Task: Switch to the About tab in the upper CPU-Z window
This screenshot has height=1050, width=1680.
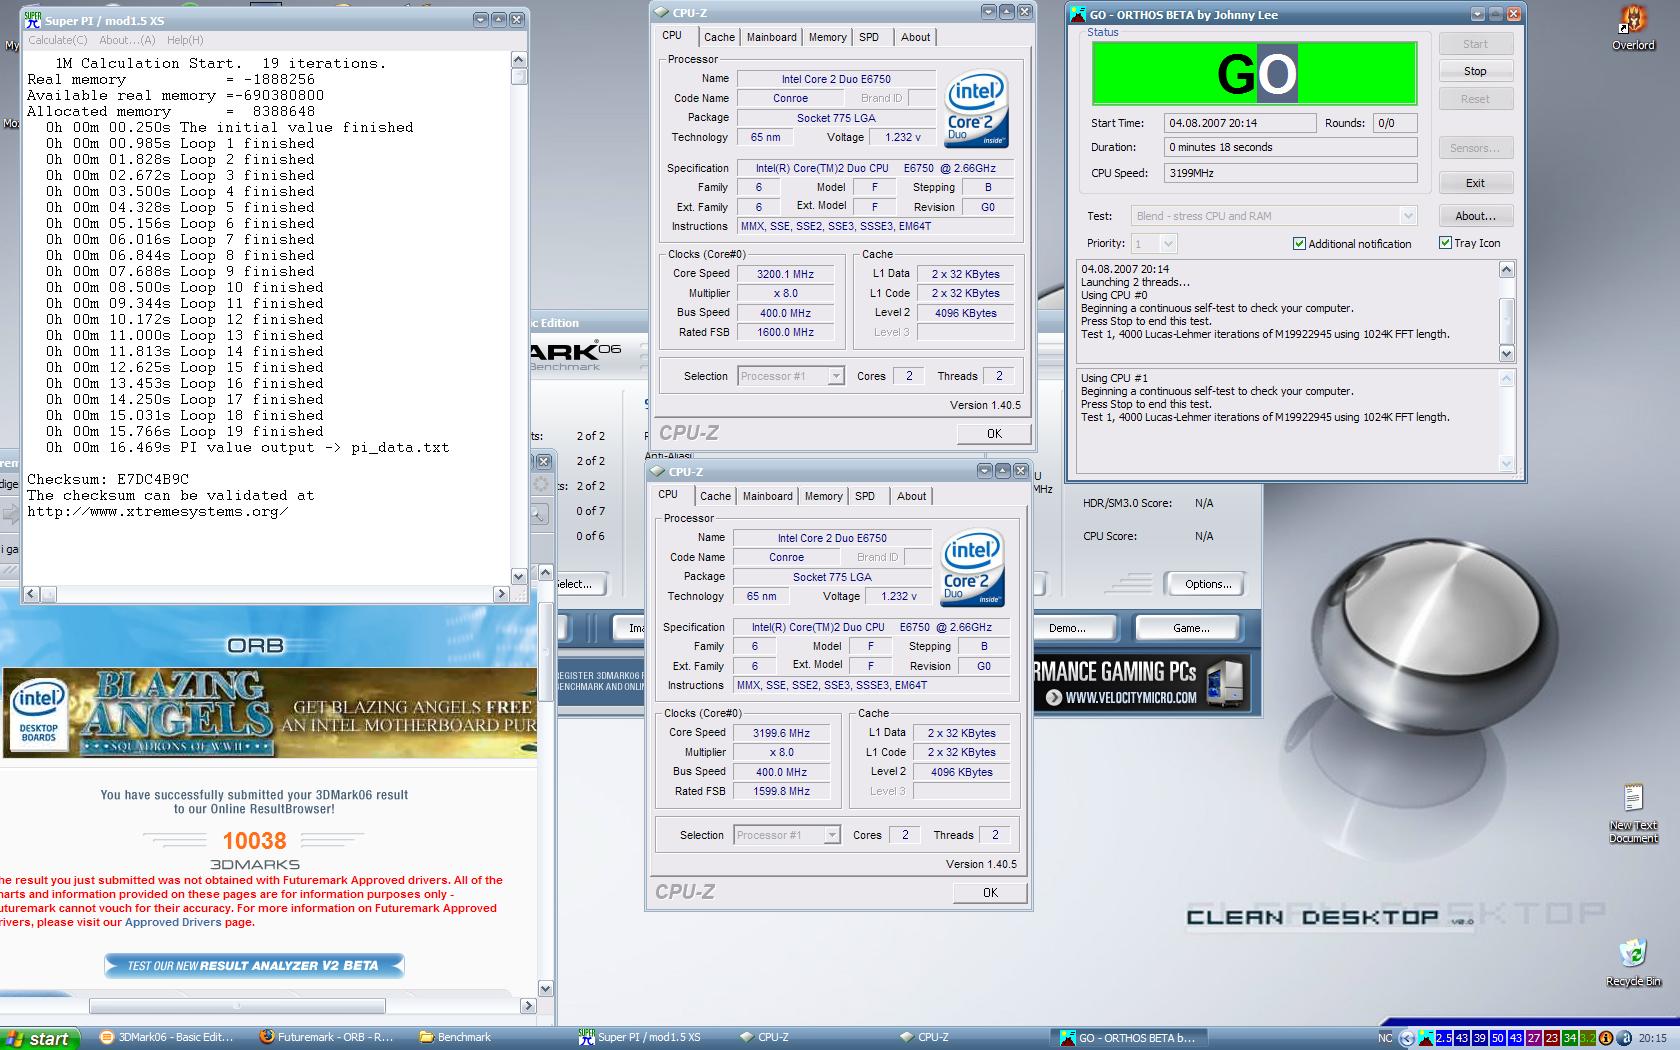Action: (x=915, y=37)
